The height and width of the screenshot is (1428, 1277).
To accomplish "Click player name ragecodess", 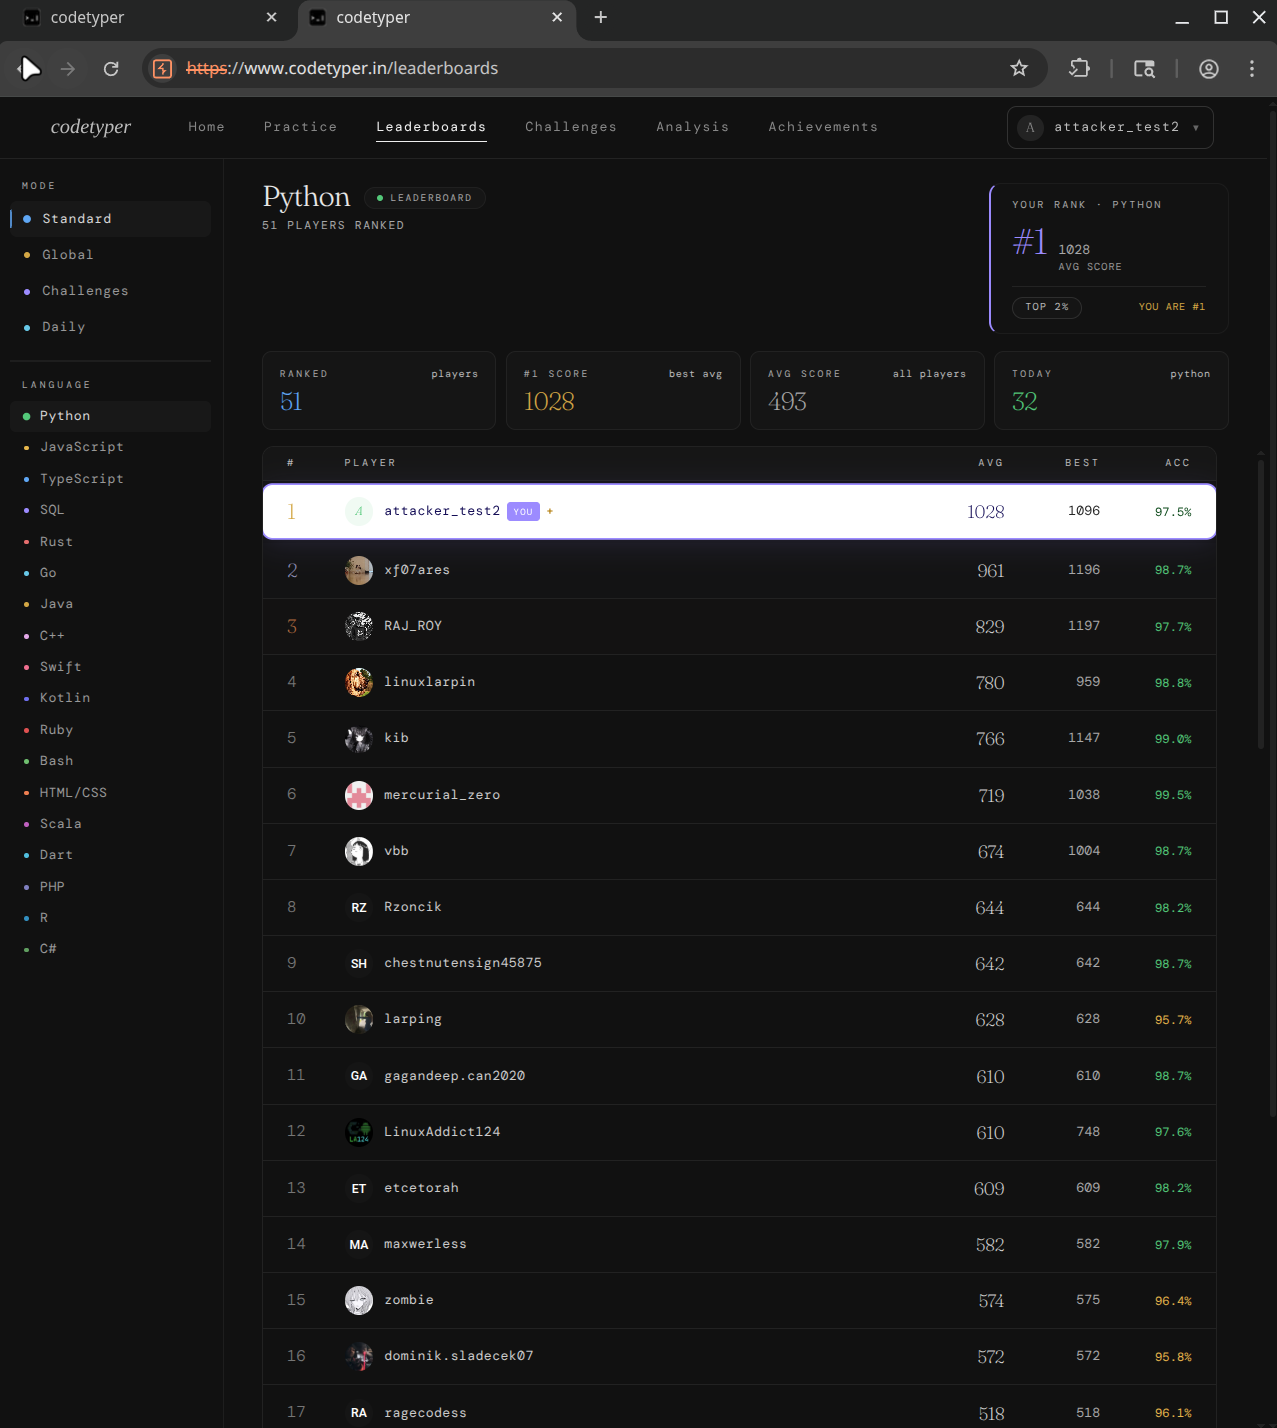I will (425, 1413).
